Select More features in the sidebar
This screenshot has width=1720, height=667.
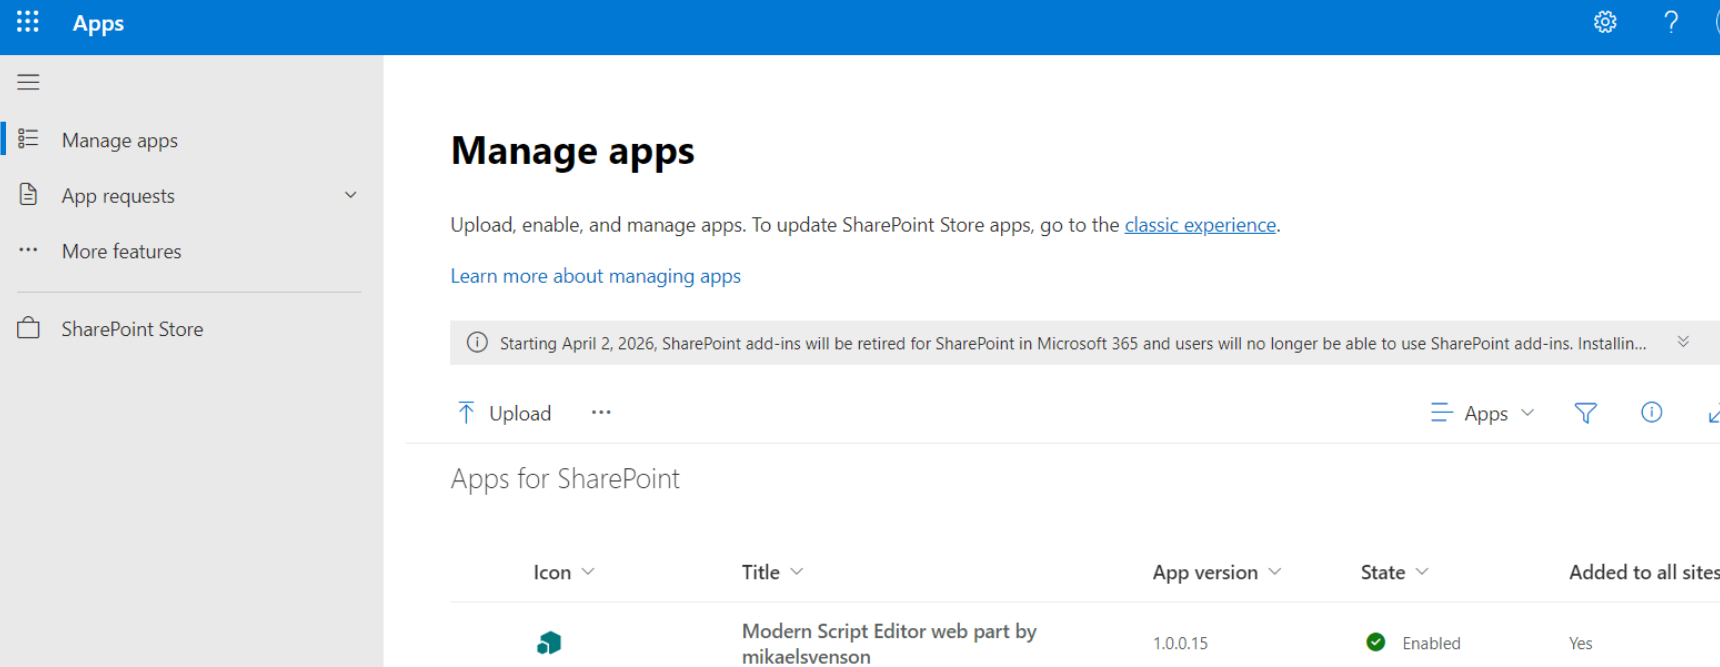click(122, 251)
